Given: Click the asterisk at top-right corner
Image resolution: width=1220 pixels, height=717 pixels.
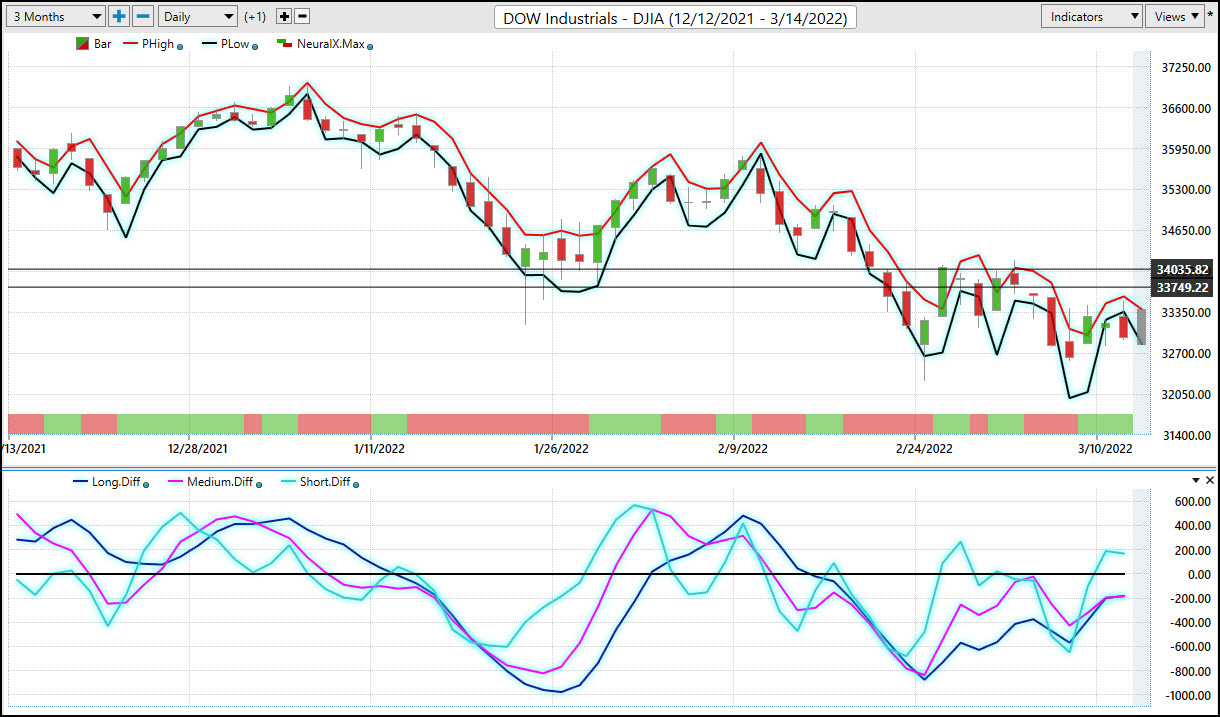Looking at the screenshot, I should (1210, 16).
